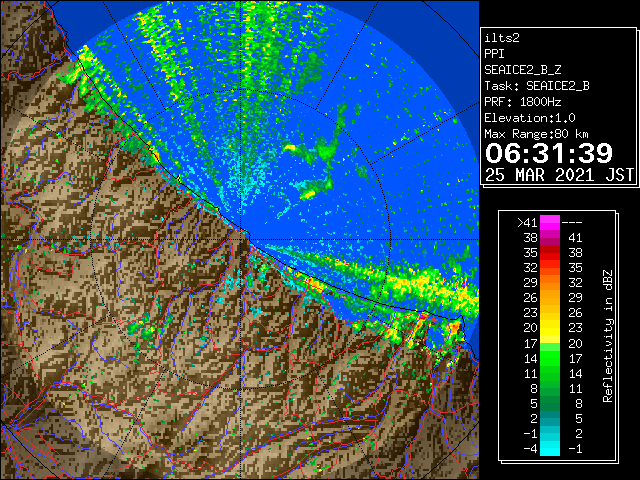Click the green 11 dBZ legend color
The image size is (640, 480).
click(x=550, y=373)
